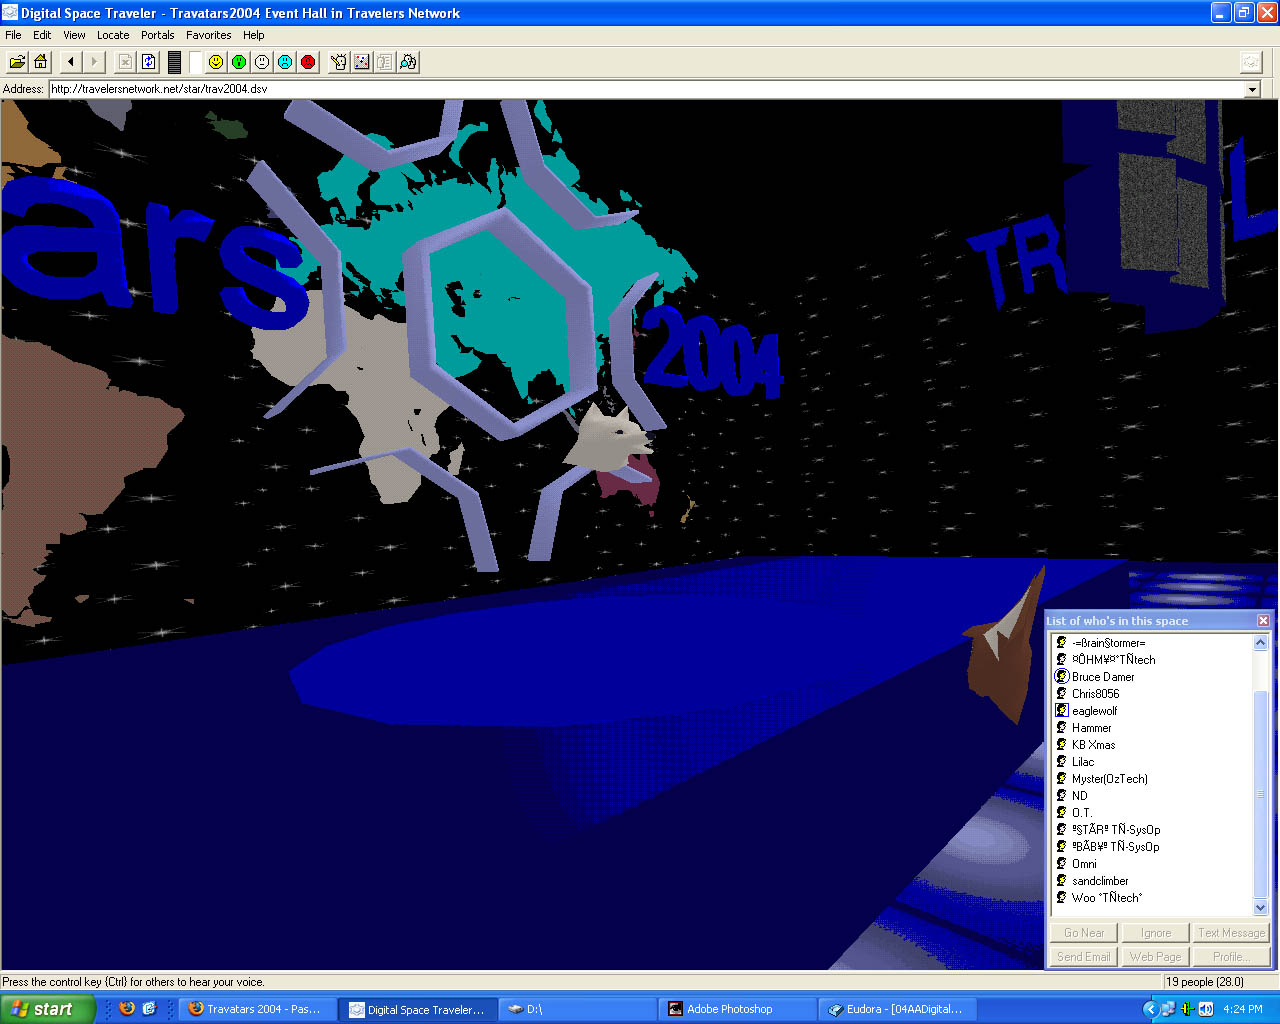This screenshot has width=1280, height=1024.
Task: Click the Text Message button
Action: (x=1231, y=933)
